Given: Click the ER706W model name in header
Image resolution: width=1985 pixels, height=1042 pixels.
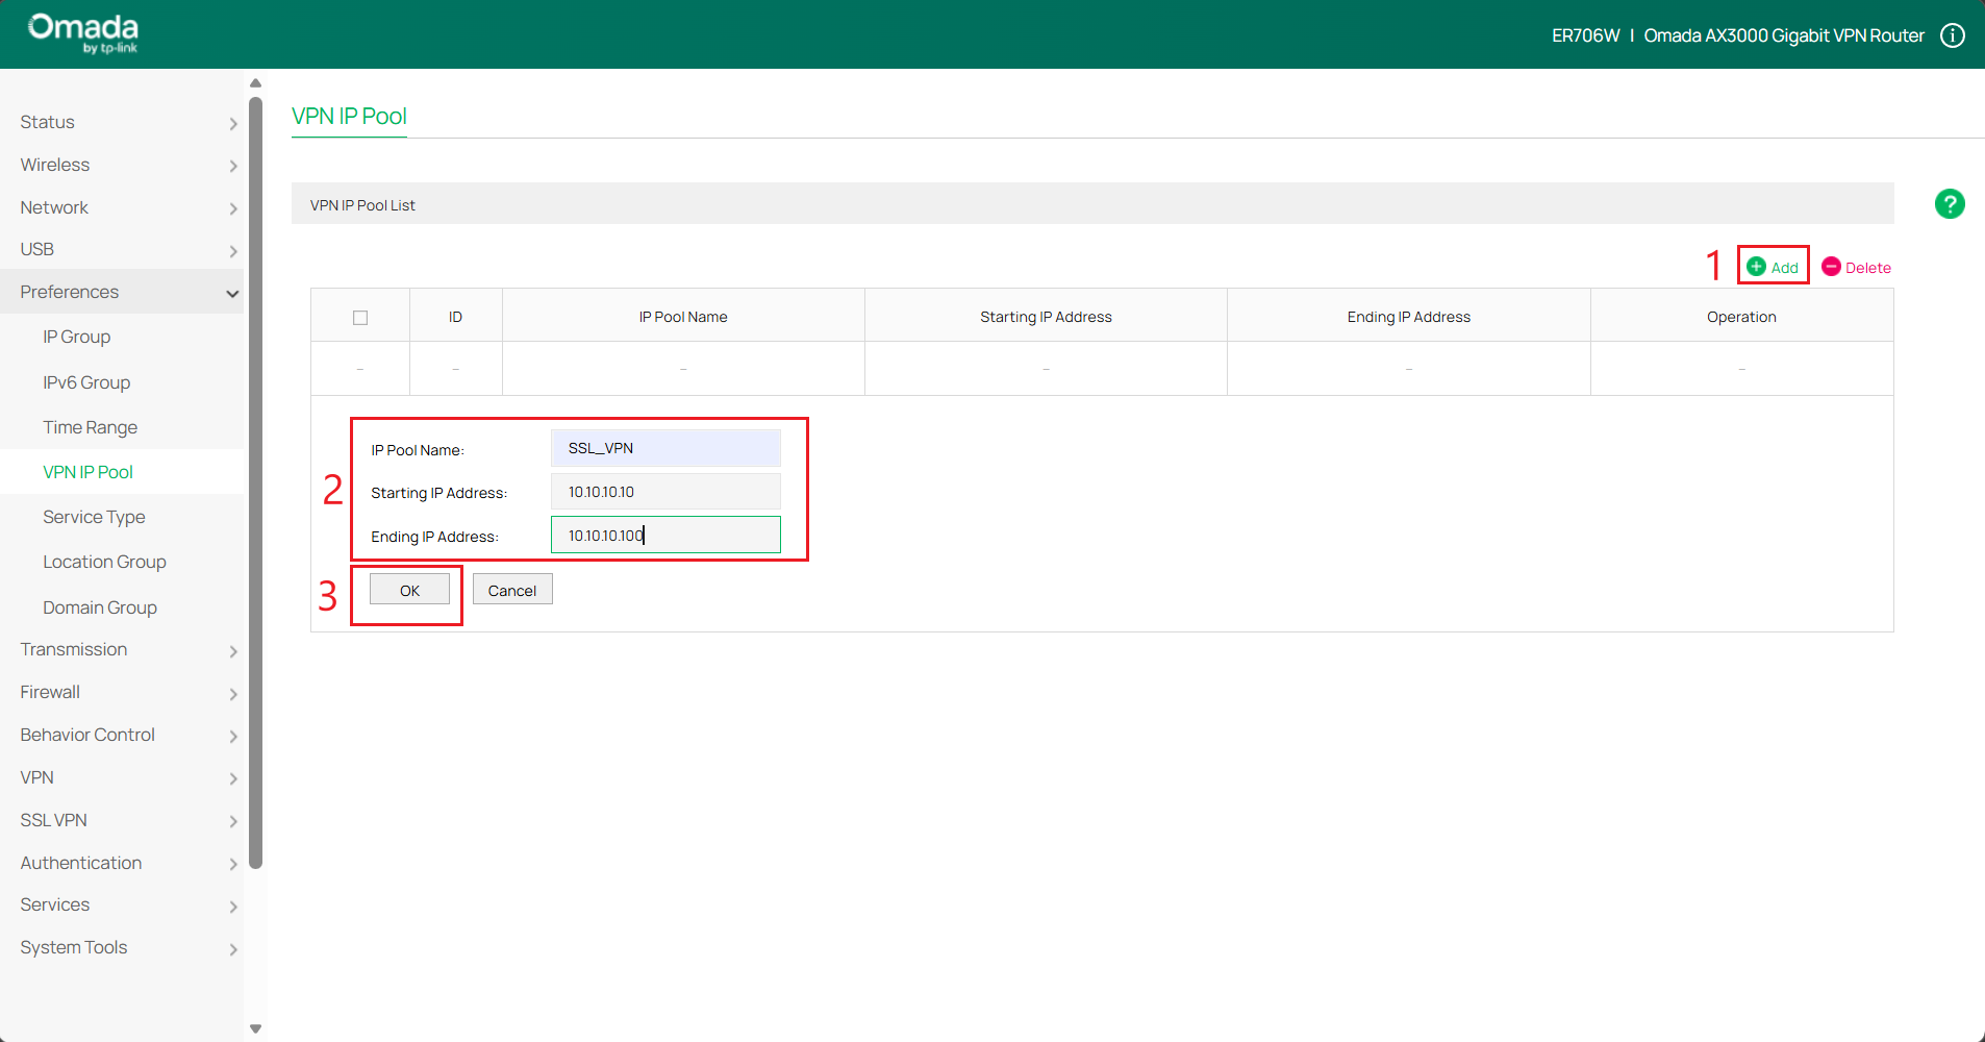Looking at the screenshot, I should 1585,36.
